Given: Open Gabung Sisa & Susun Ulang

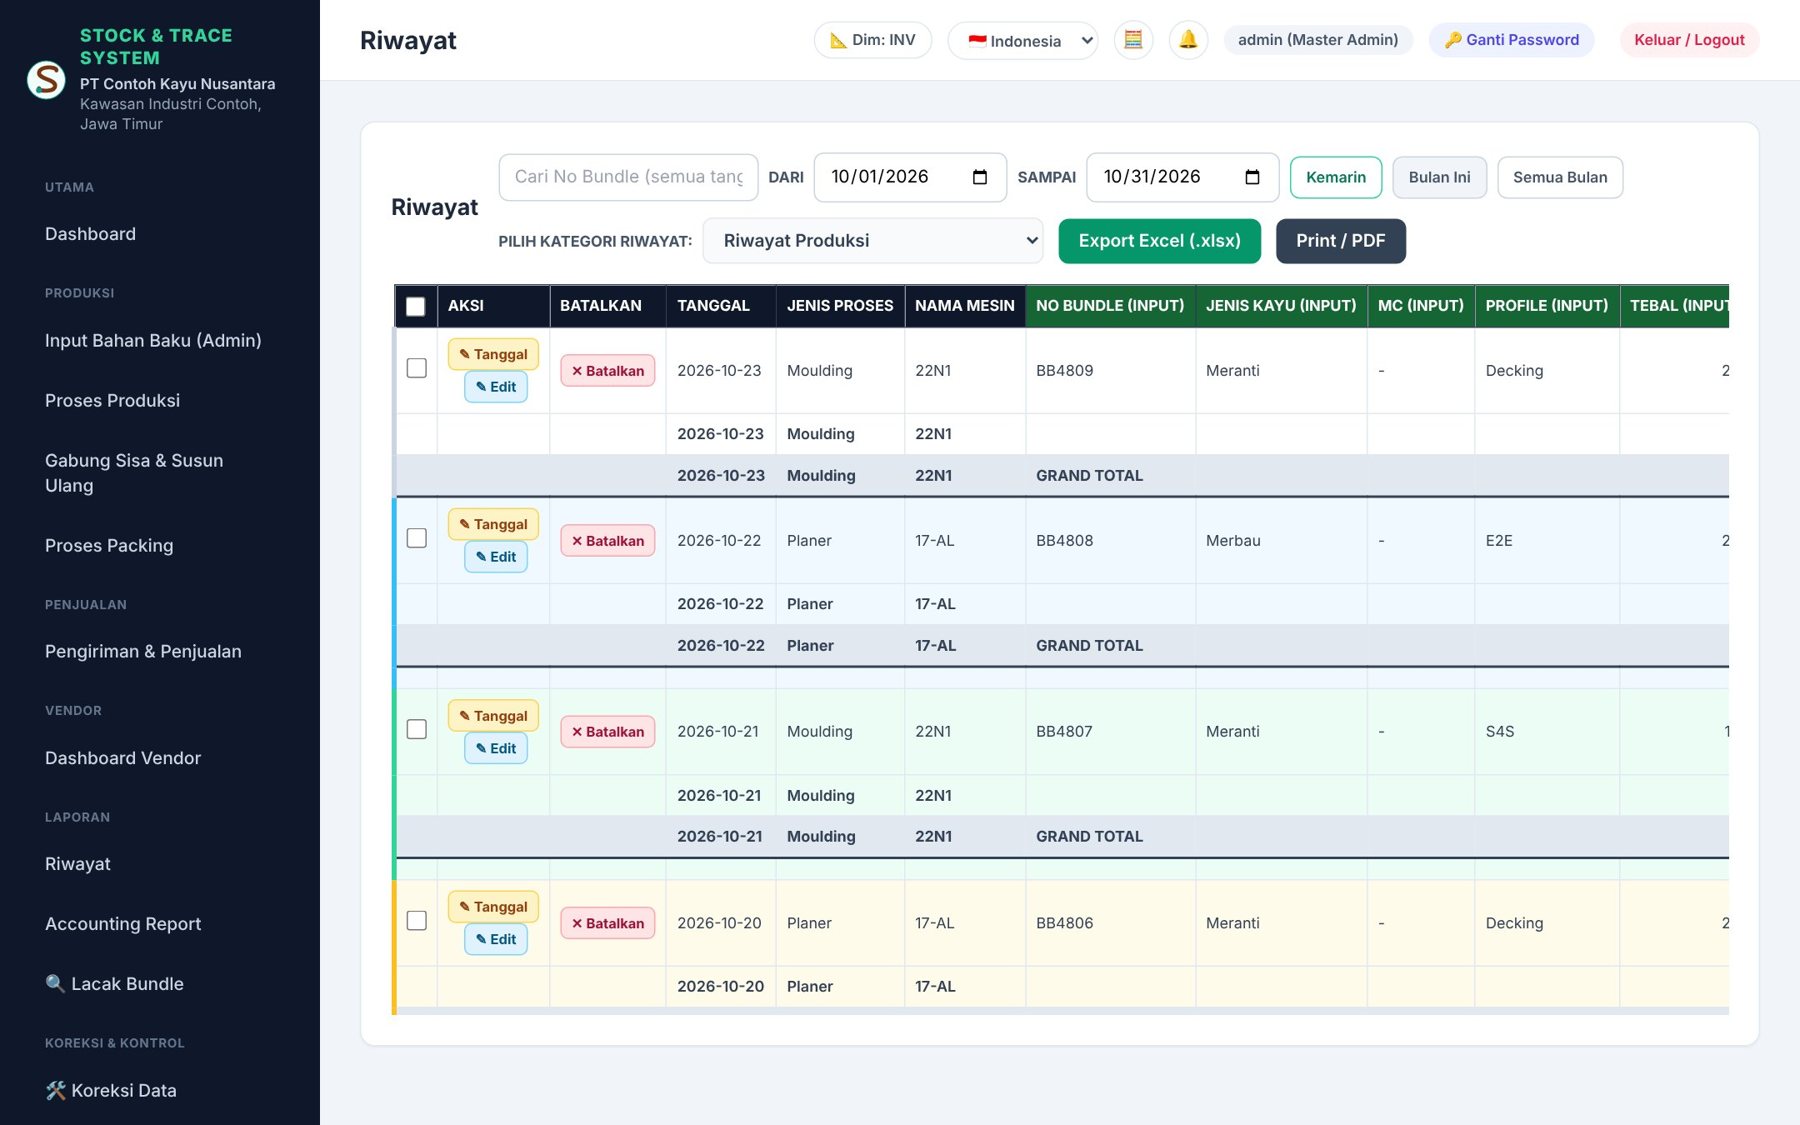Looking at the screenshot, I should coord(134,473).
